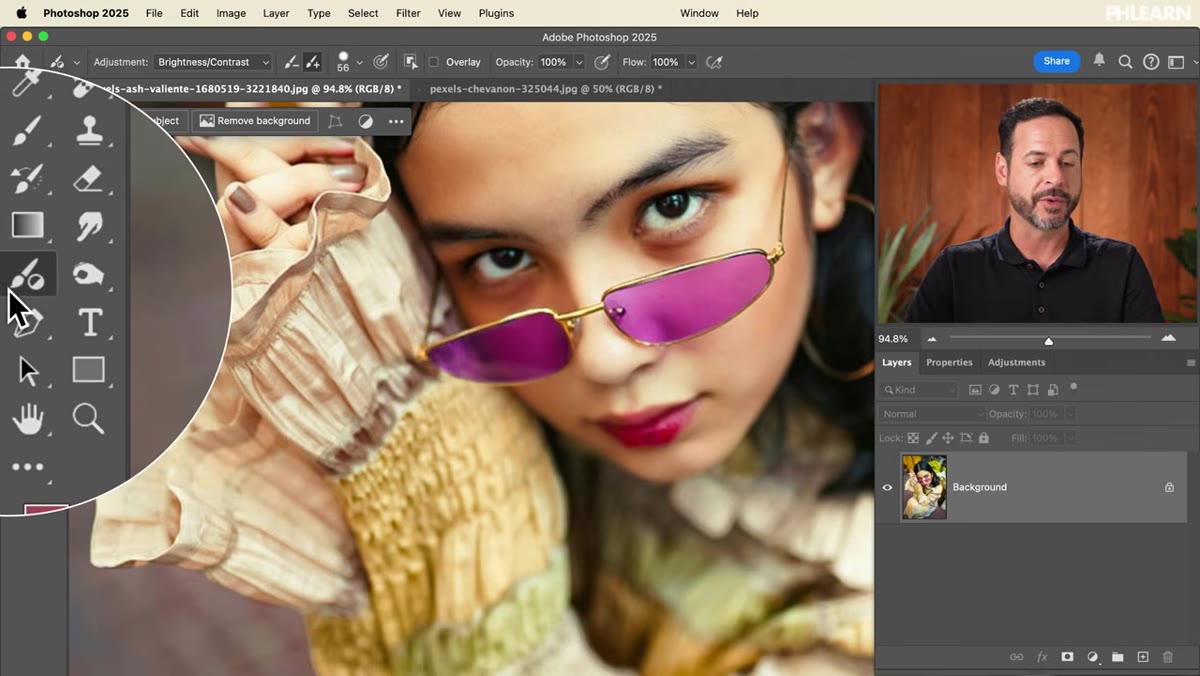Toggle lock image pixels brush icon
Viewport: 1200px width, 676px height.
pos(931,438)
